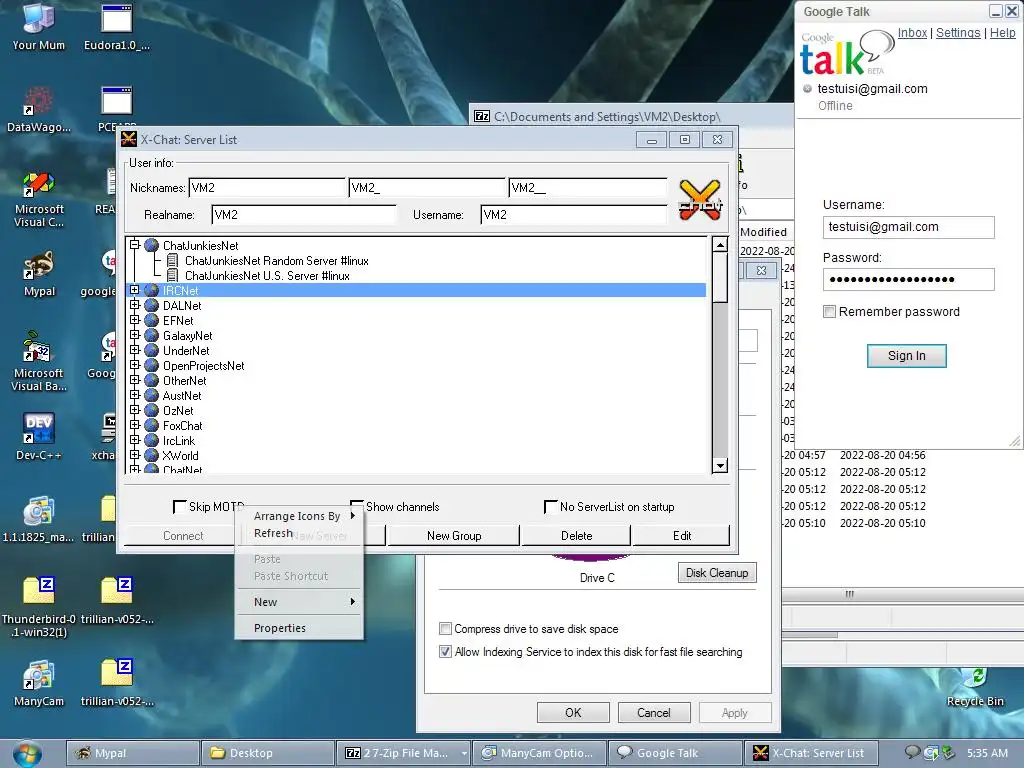Viewport: 1024px width, 768px height.
Task: Expand the IRCNet network node
Action: 135,290
